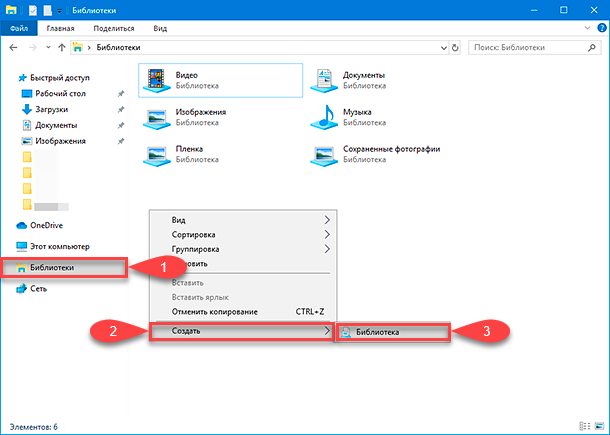Click New folder icon in title bar
The image size is (610, 435).
click(x=47, y=10)
